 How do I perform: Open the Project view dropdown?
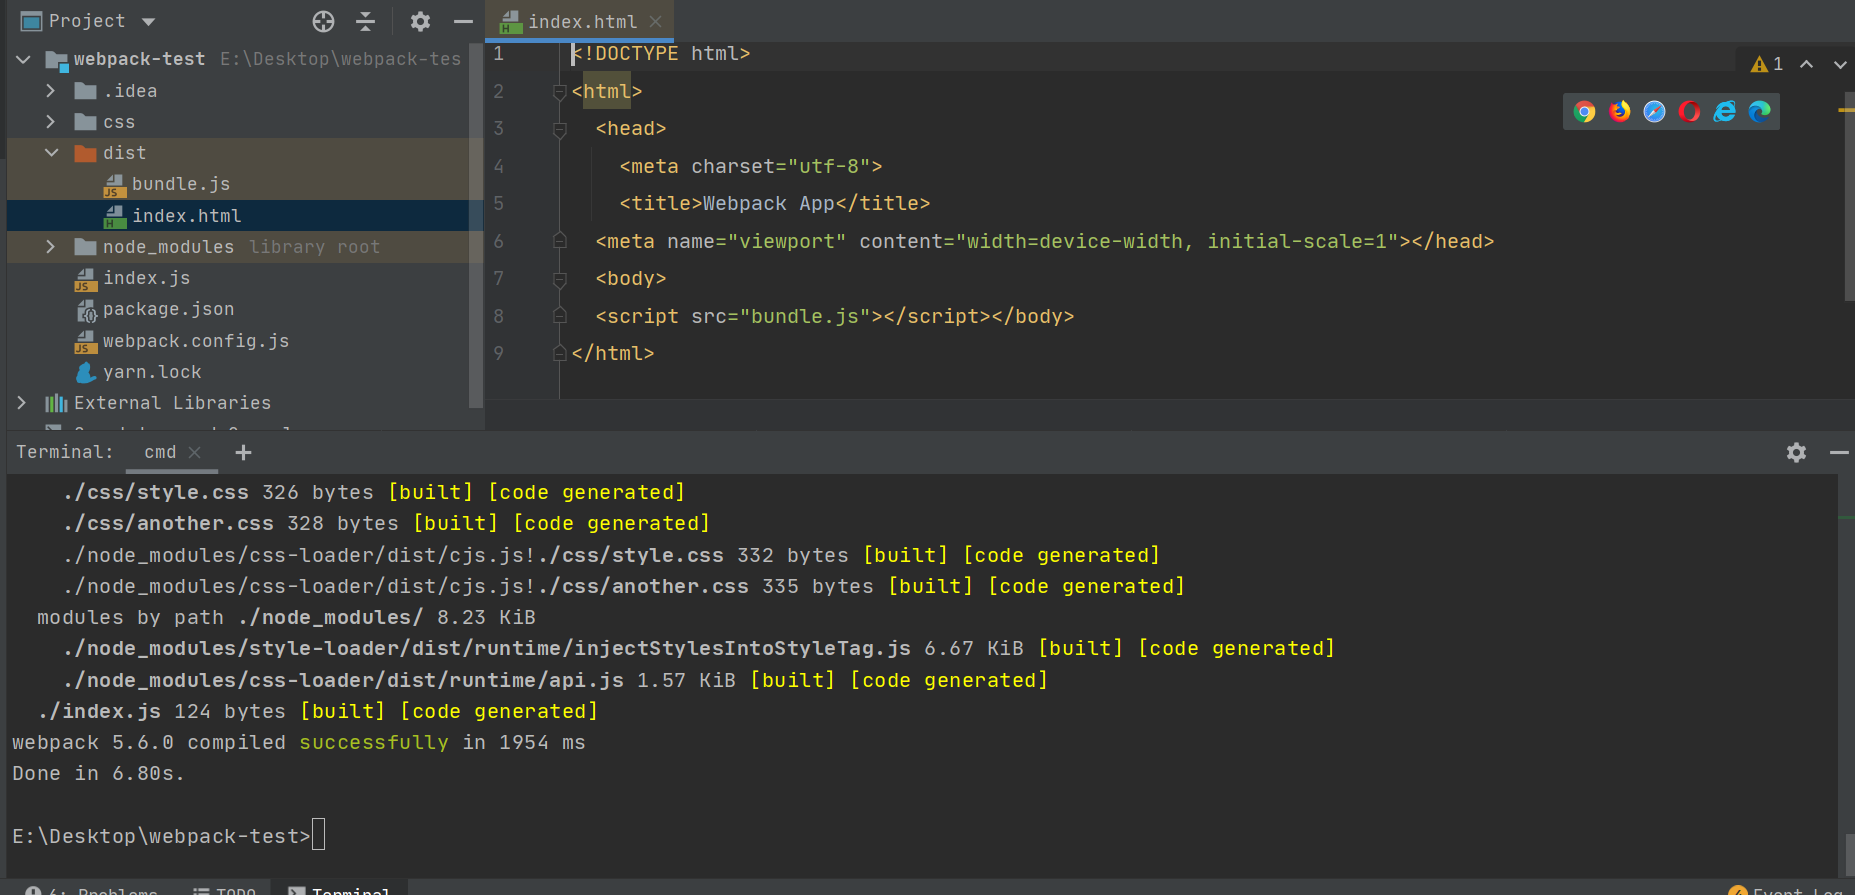tap(149, 21)
